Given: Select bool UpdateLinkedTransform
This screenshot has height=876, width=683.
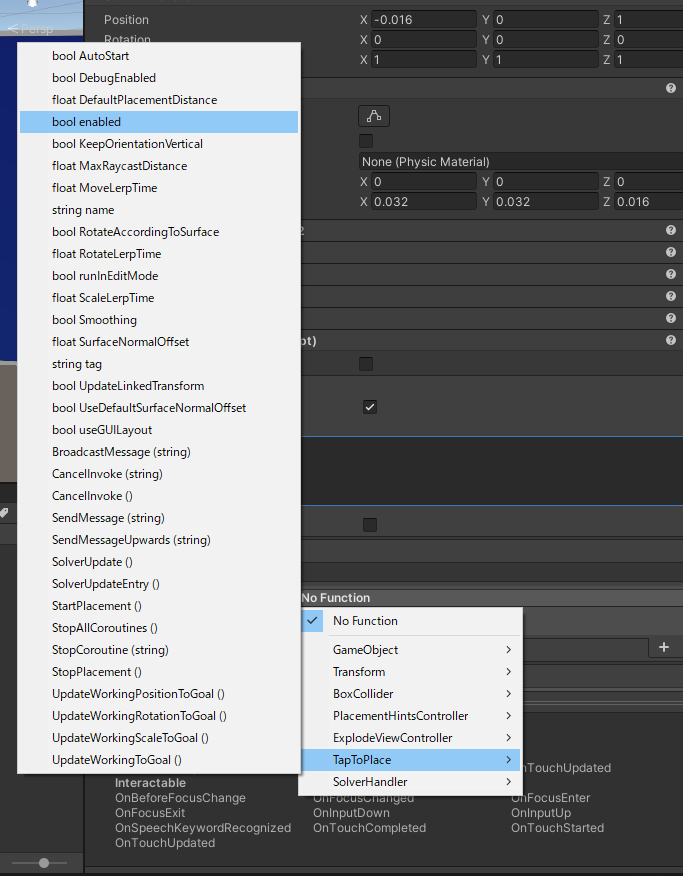Looking at the screenshot, I should [159, 386].
